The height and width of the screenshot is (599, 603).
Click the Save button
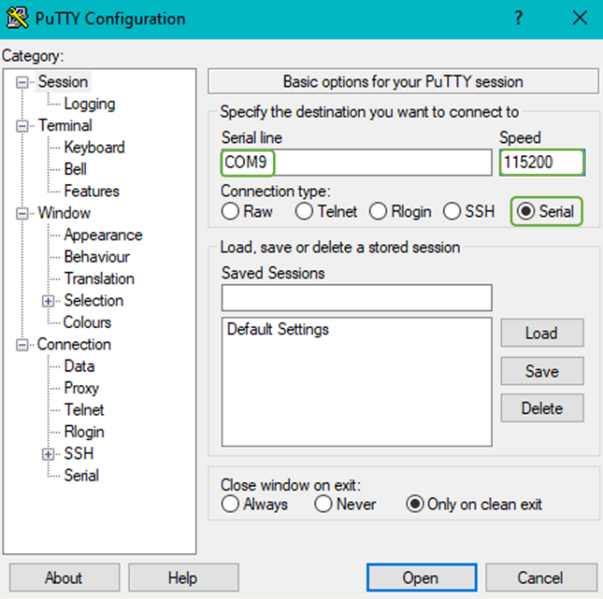542,371
